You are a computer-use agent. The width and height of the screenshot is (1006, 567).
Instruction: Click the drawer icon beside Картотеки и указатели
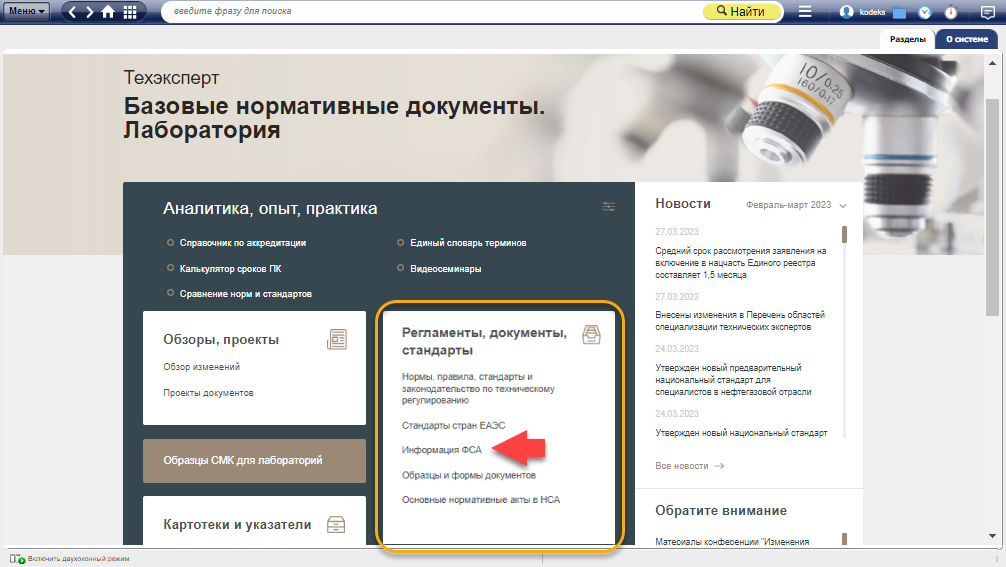point(336,524)
